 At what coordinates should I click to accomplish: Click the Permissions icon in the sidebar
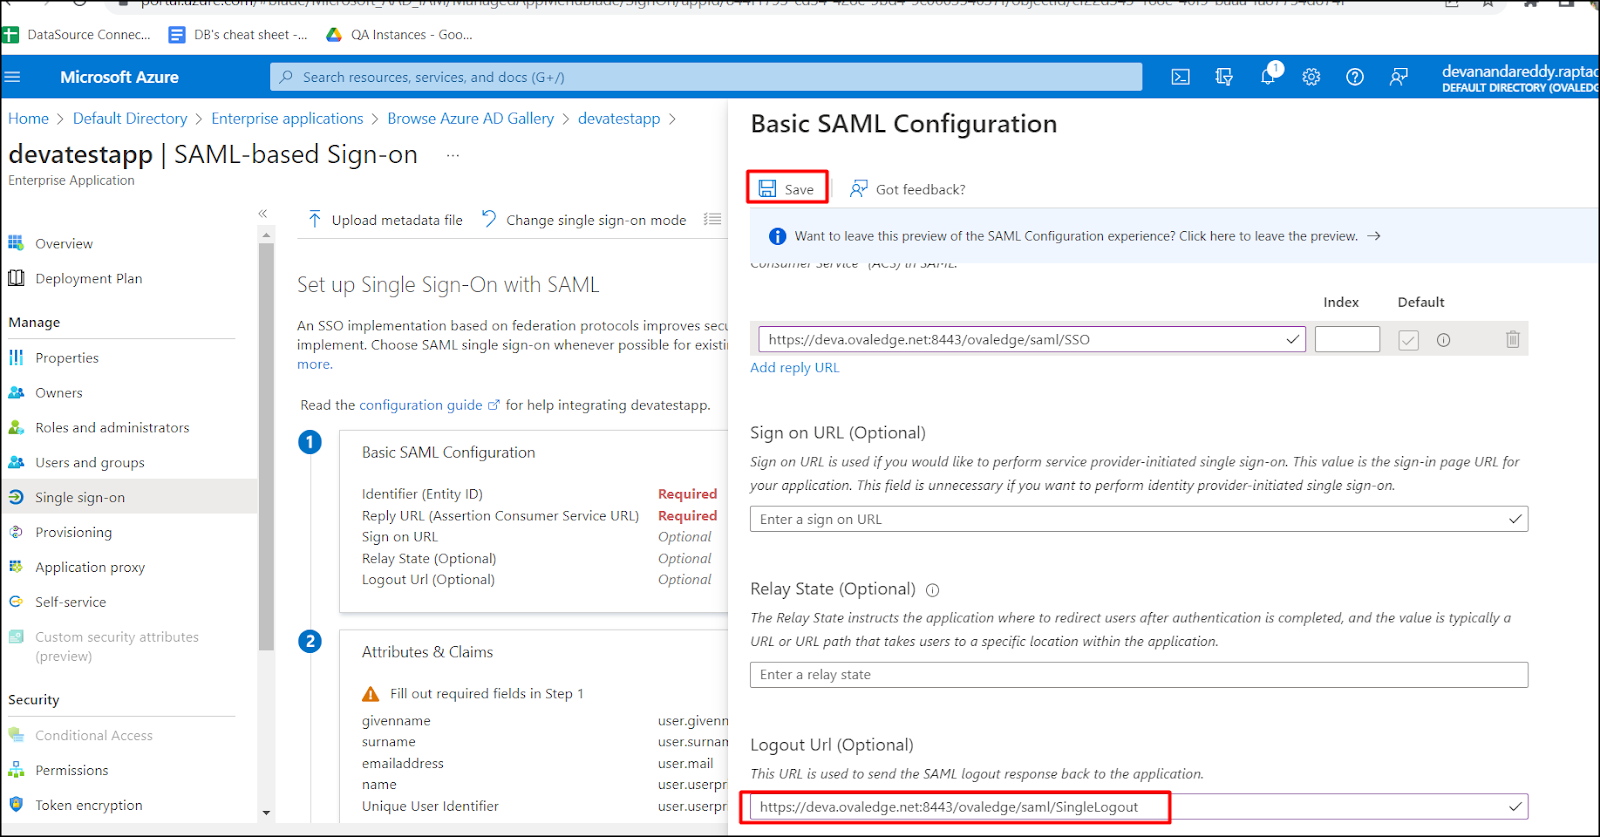pos(16,770)
